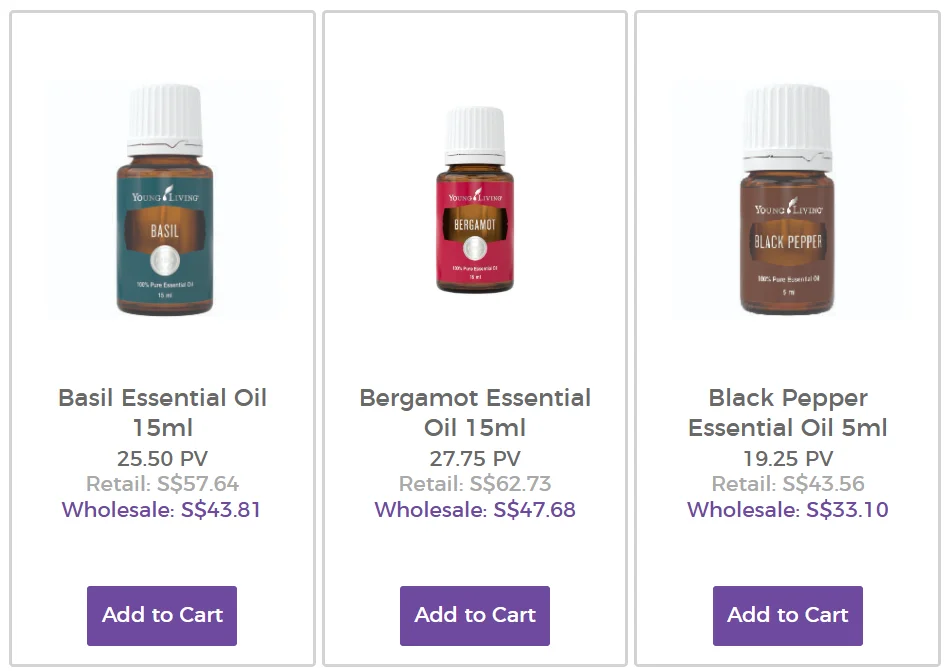The width and height of the screenshot is (947, 671).
Task: Click the Young Living logo on the Basil bottle
Action: coord(165,194)
